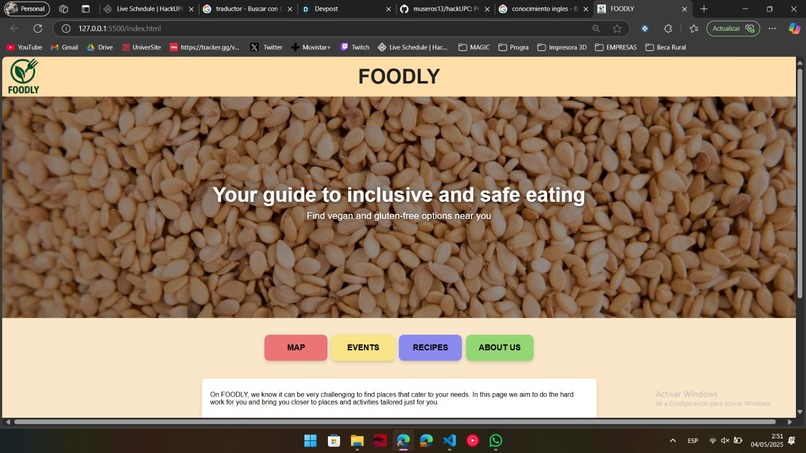Open Microsoft Store from taskbar

coord(334,441)
